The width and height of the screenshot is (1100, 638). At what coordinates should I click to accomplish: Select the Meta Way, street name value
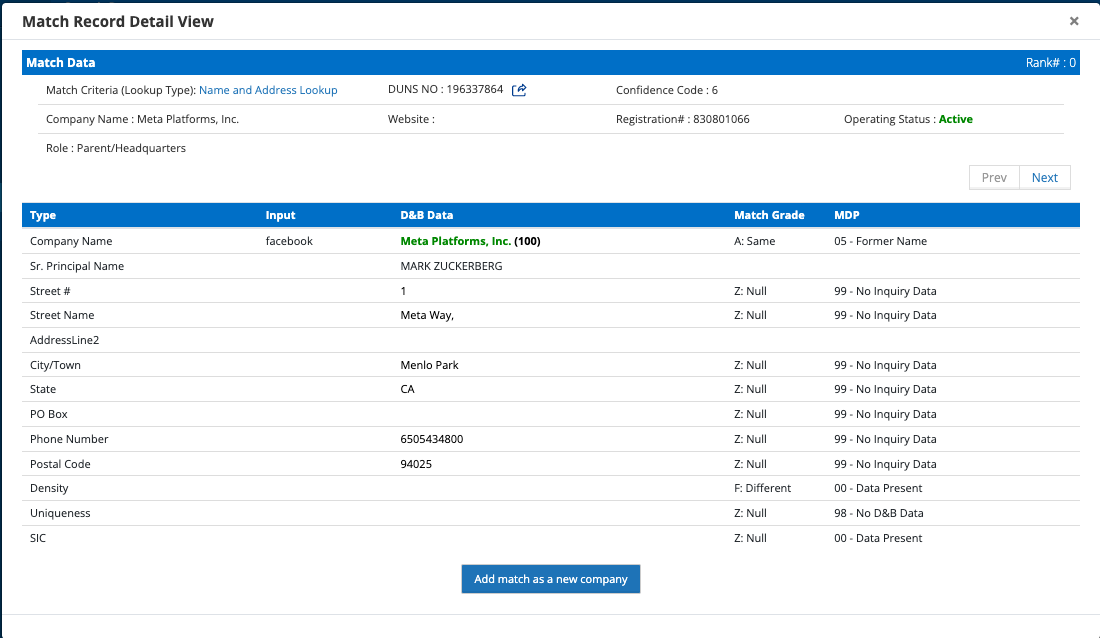[x=427, y=316]
